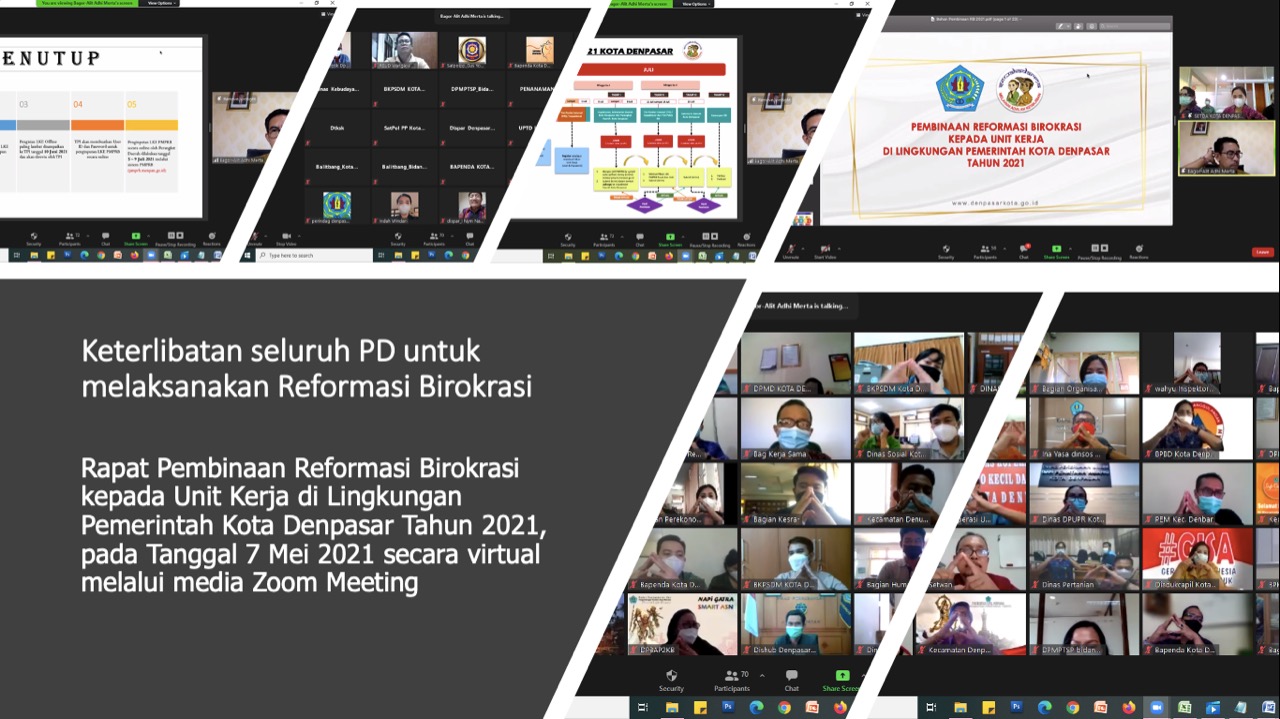Select the Bag Kerja Sama video tile

[795, 428]
